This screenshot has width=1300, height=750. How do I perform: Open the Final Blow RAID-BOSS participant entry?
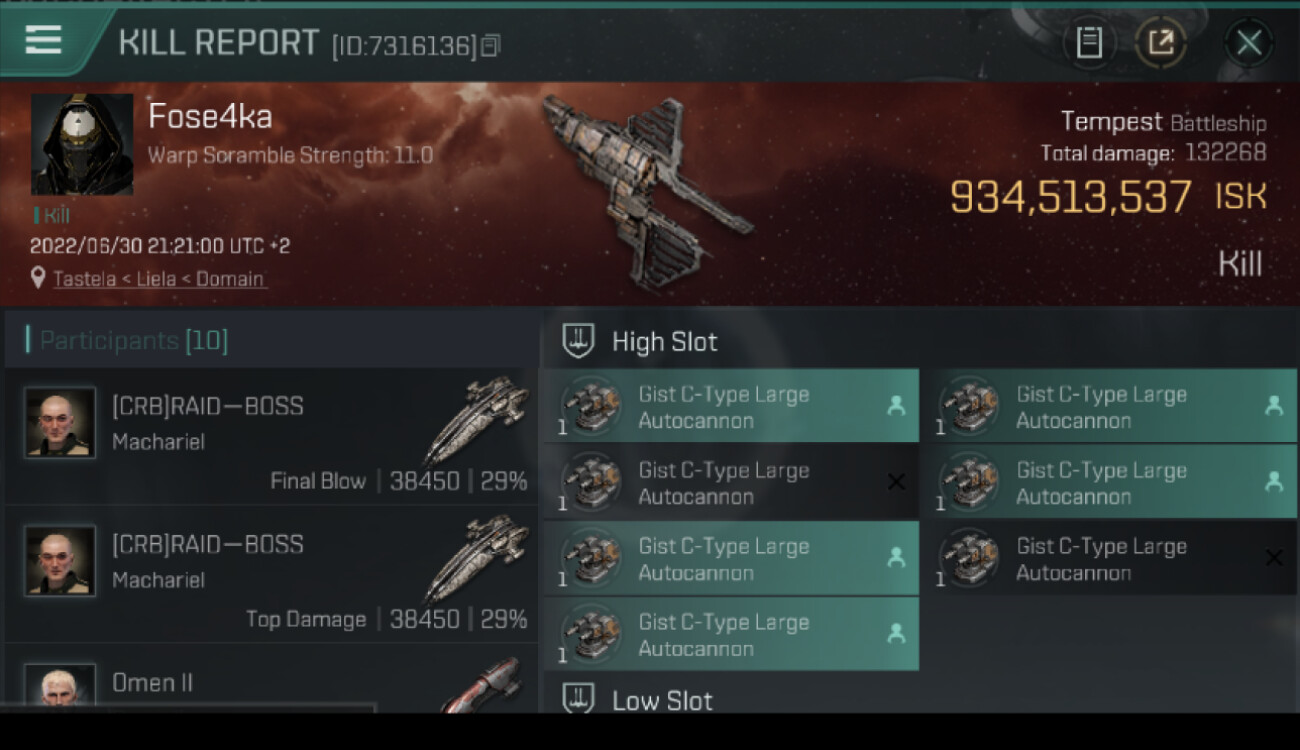271,436
